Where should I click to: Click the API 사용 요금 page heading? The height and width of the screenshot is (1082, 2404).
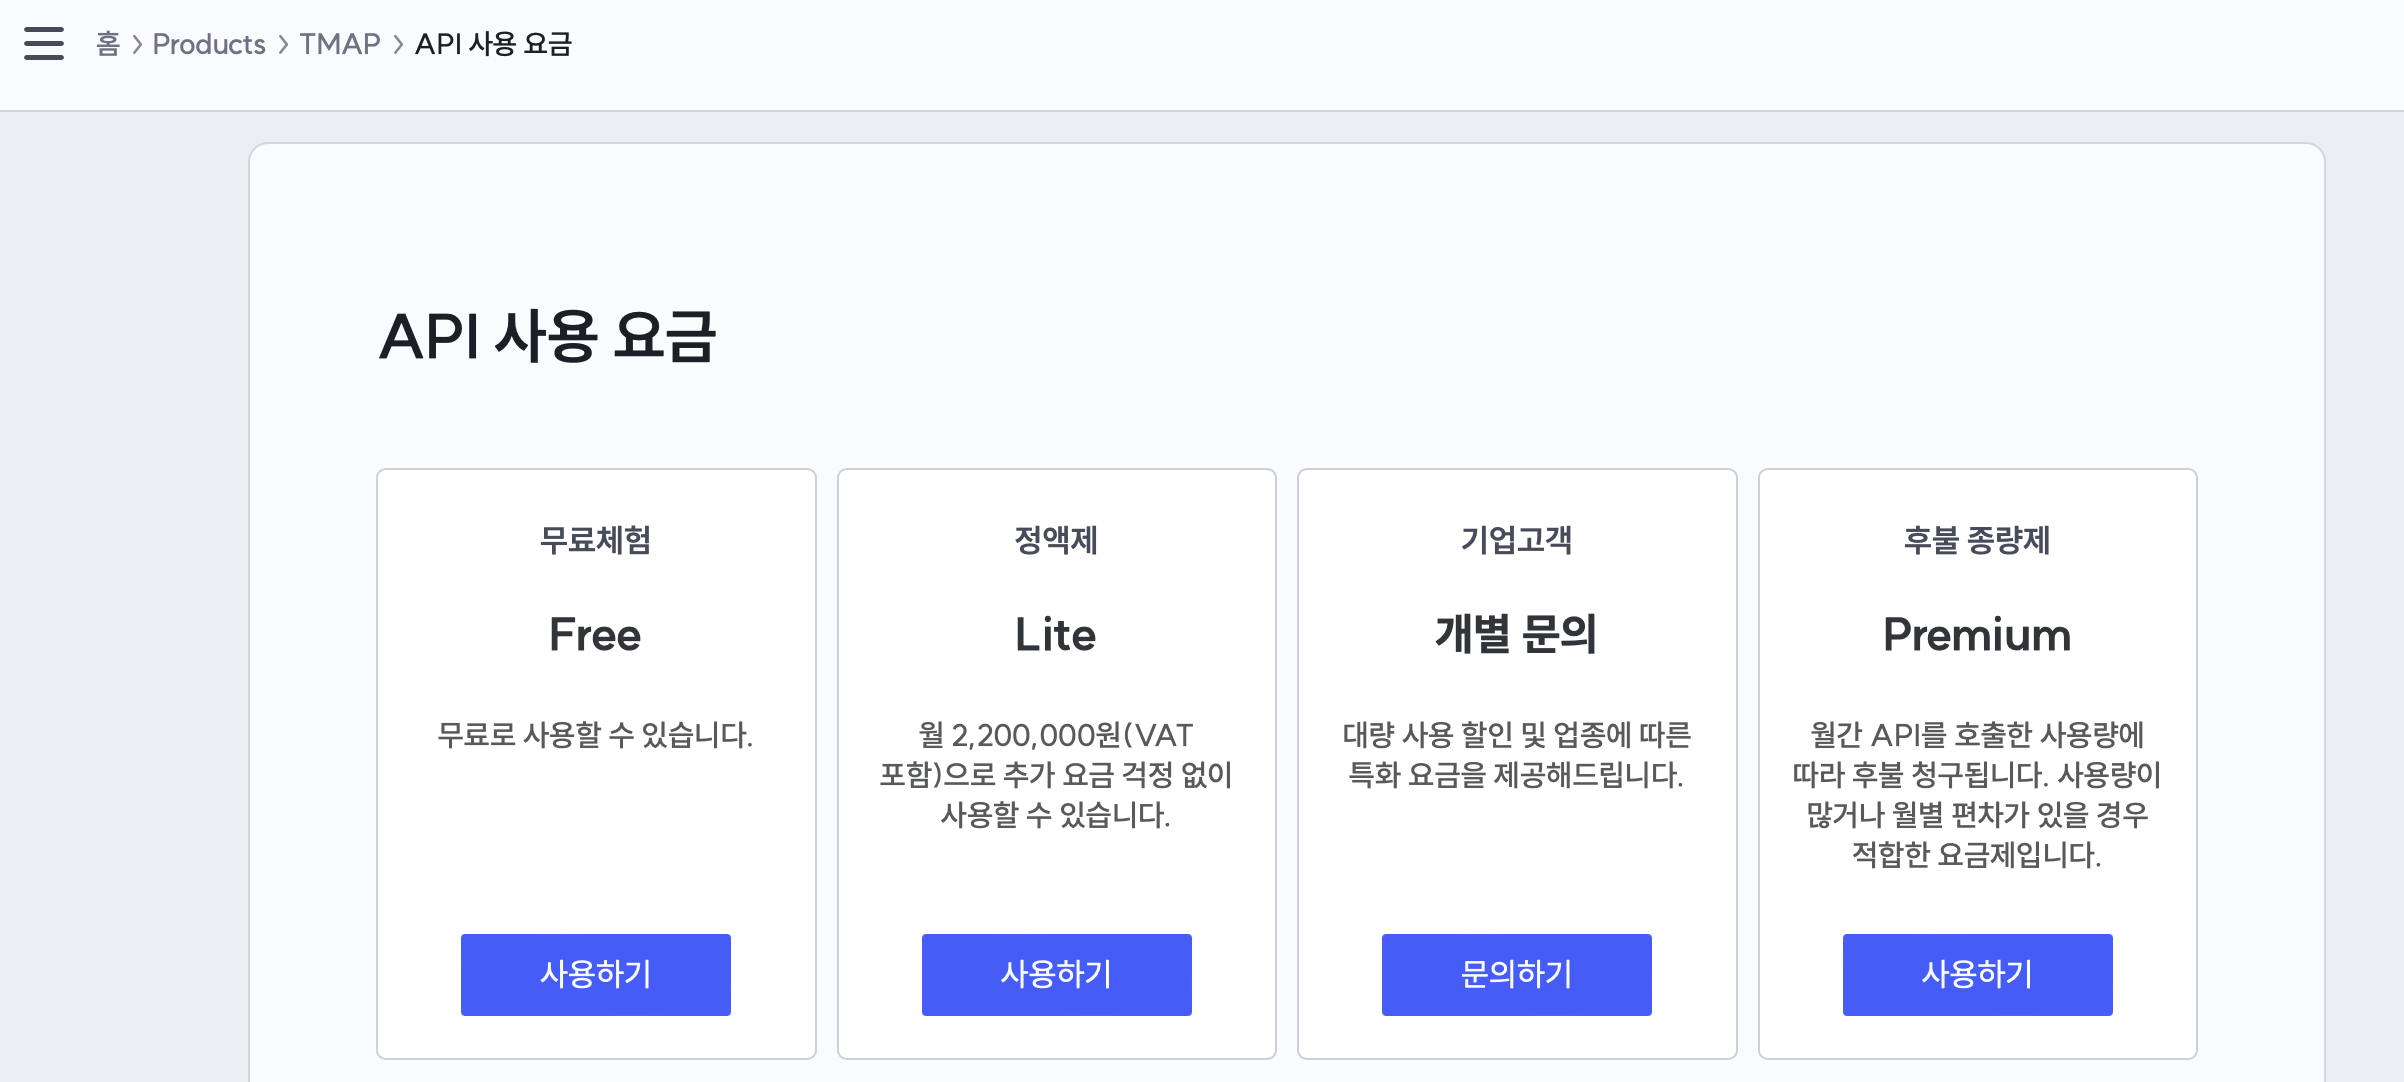pyautogui.click(x=547, y=336)
